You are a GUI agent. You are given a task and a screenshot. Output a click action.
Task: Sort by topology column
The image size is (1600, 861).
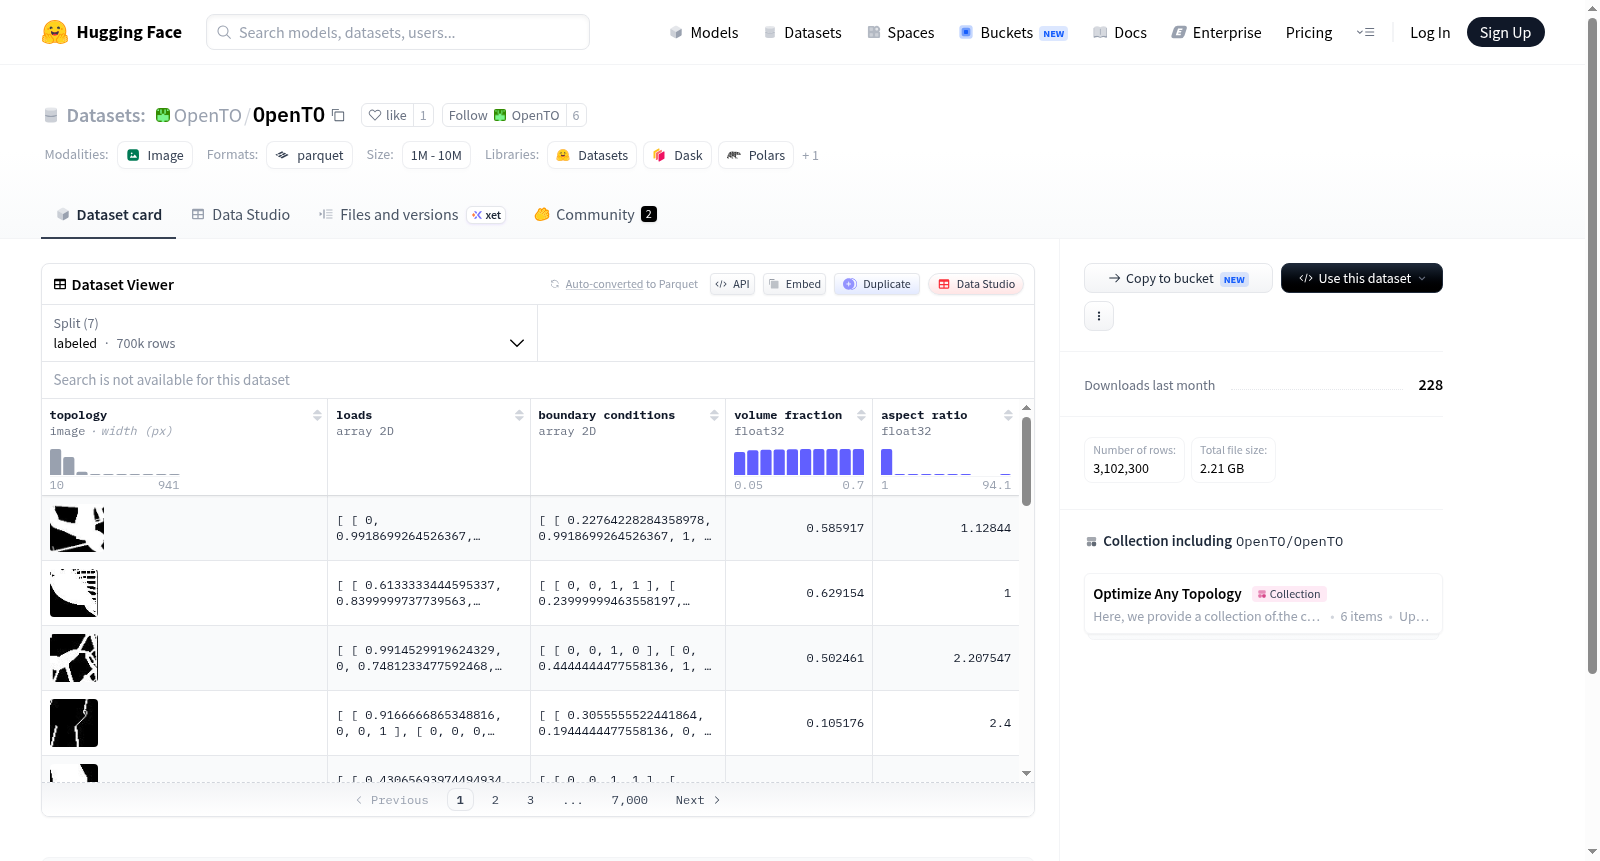(x=317, y=415)
